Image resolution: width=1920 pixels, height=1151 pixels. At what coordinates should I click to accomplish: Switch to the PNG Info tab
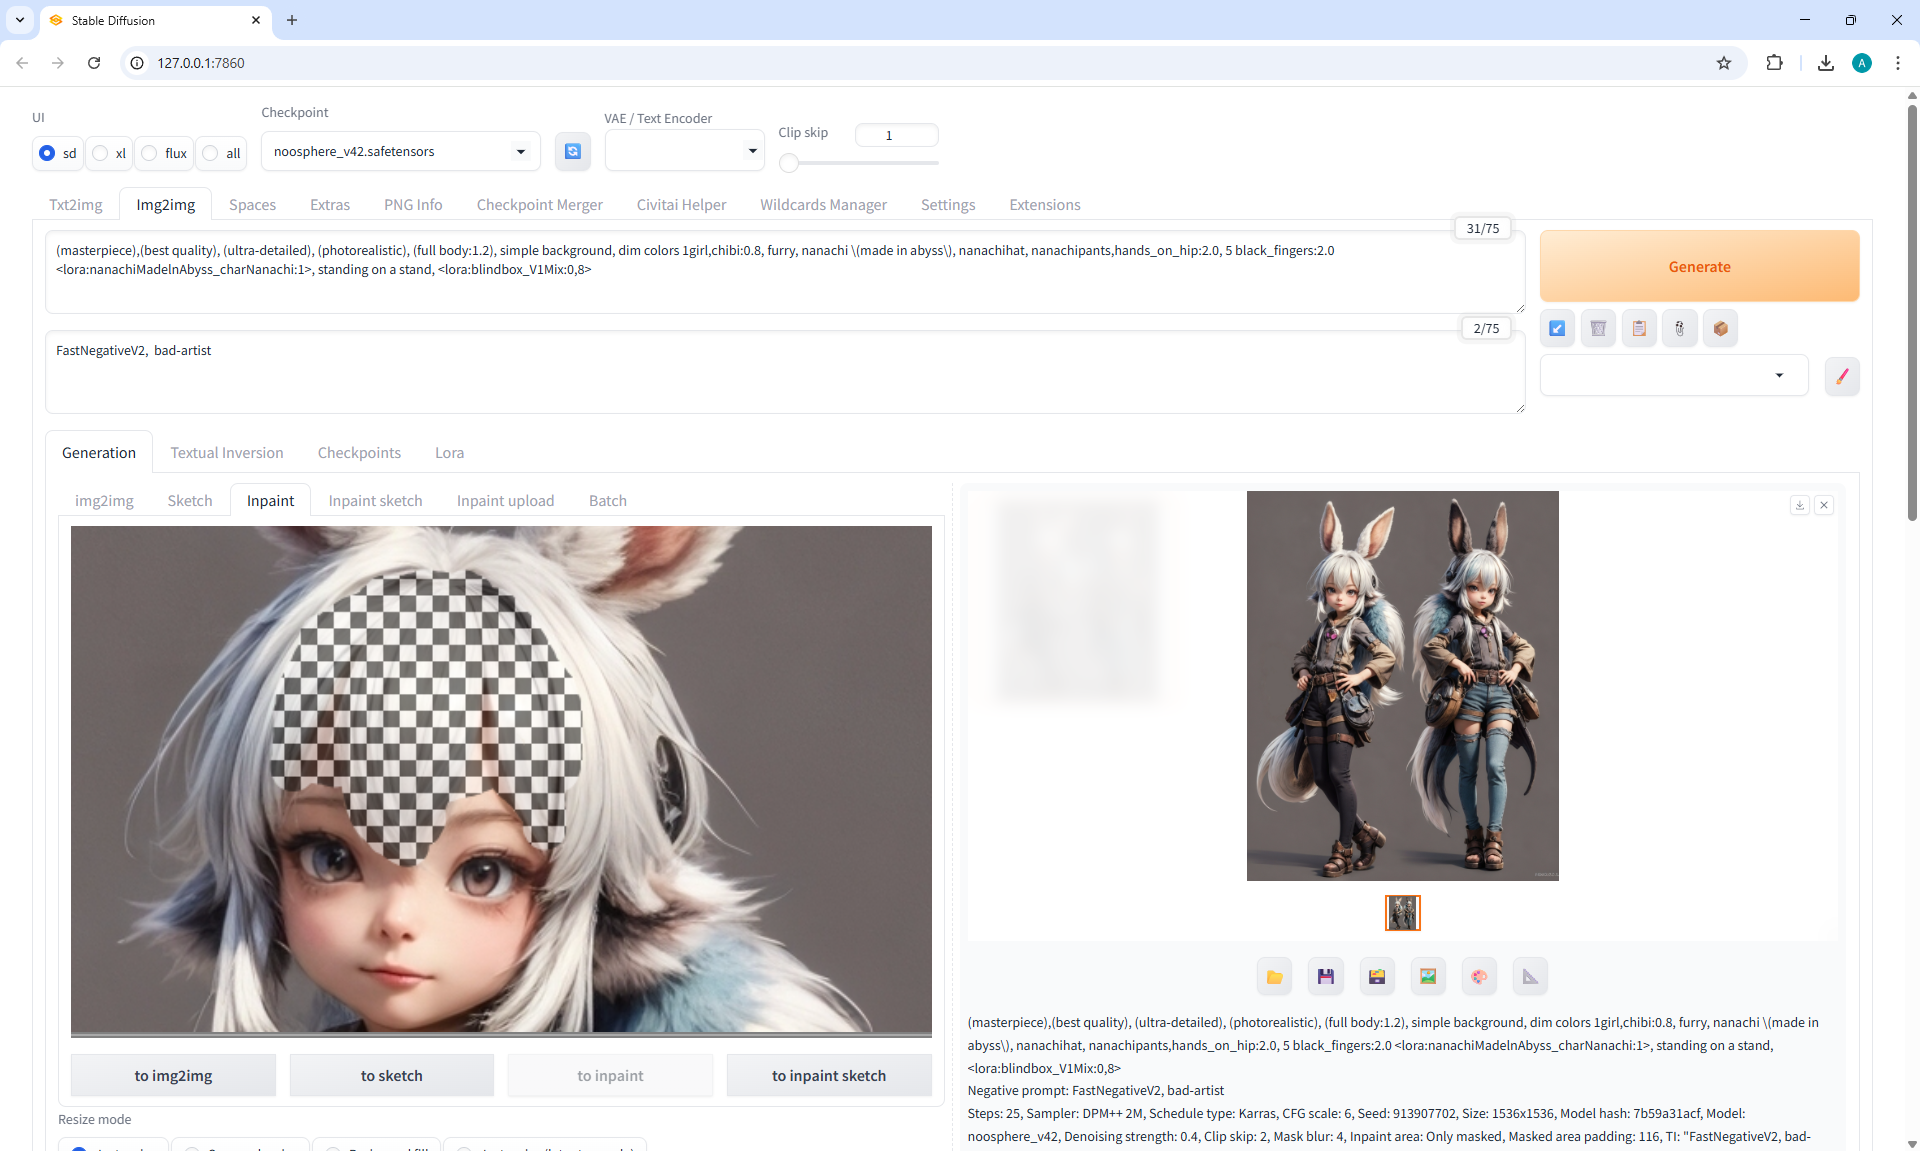(x=413, y=204)
